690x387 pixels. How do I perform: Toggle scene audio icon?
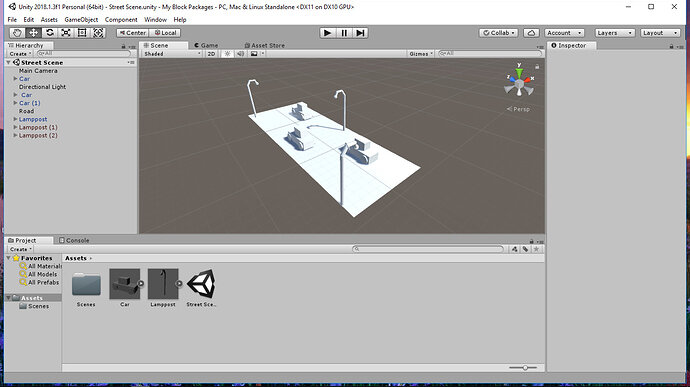point(240,54)
